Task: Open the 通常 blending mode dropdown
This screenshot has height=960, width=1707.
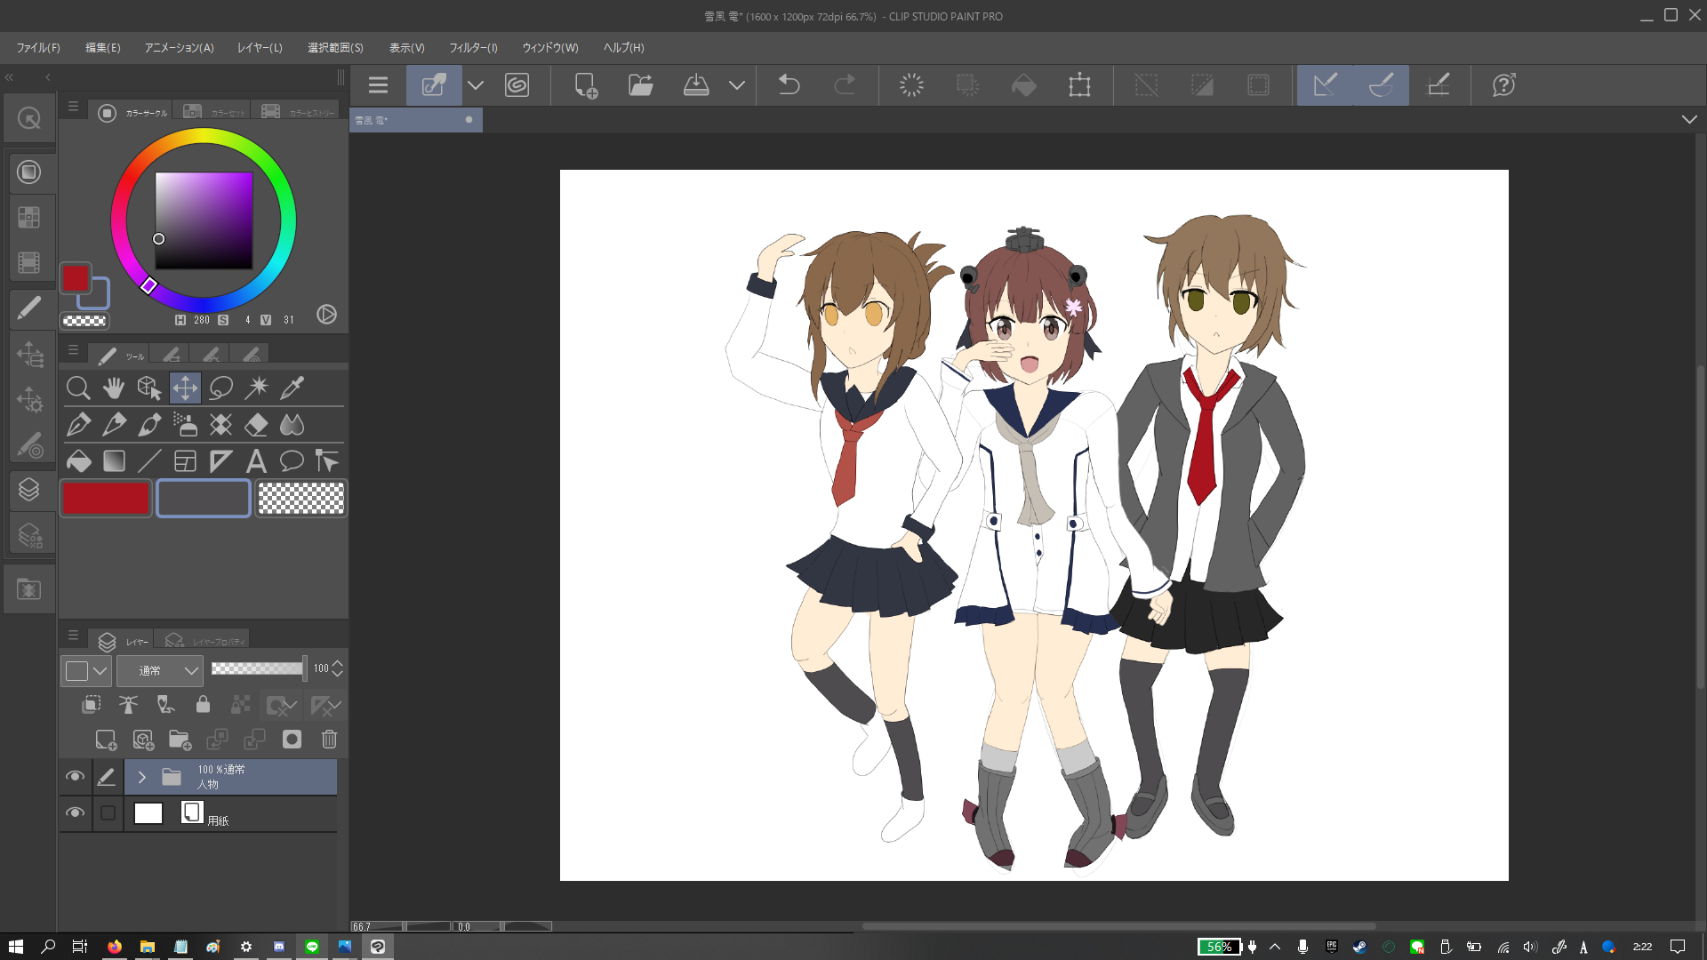Action: (160, 671)
